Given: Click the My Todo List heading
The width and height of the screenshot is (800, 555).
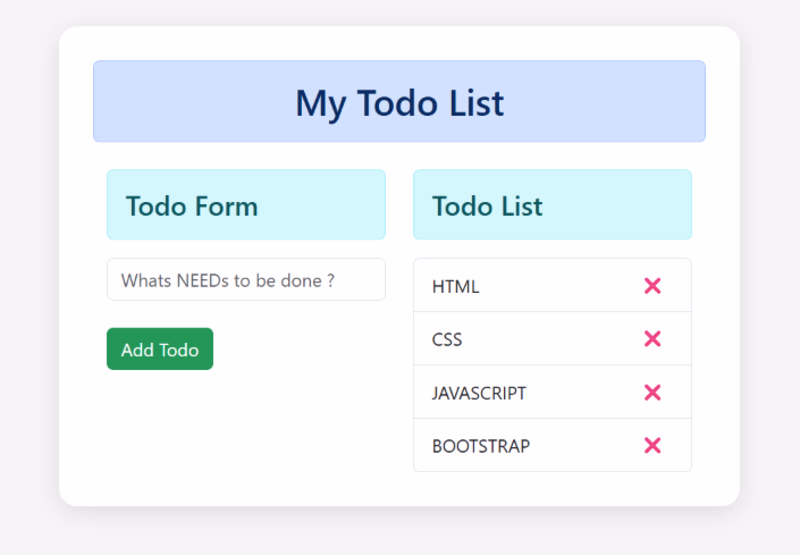Looking at the screenshot, I should [399, 103].
